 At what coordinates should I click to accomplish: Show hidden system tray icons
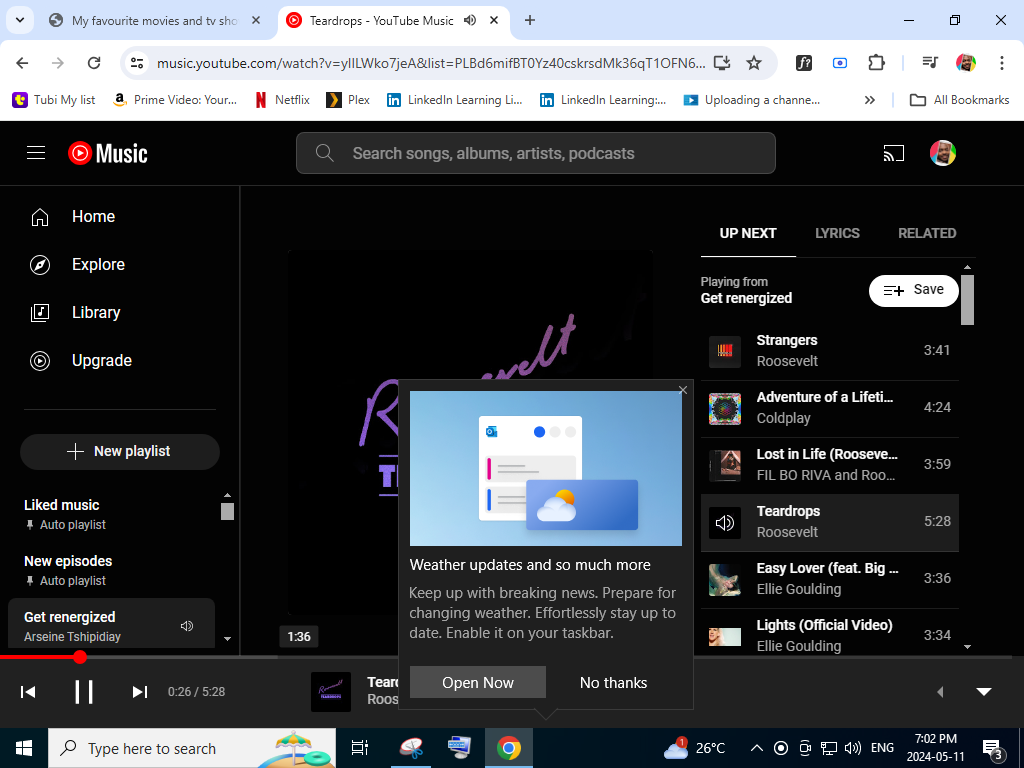(756, 748)
